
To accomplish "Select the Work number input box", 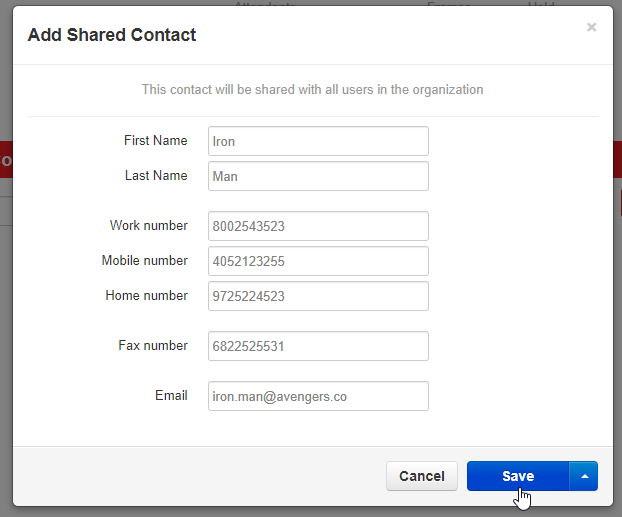I will click(318, 226).
